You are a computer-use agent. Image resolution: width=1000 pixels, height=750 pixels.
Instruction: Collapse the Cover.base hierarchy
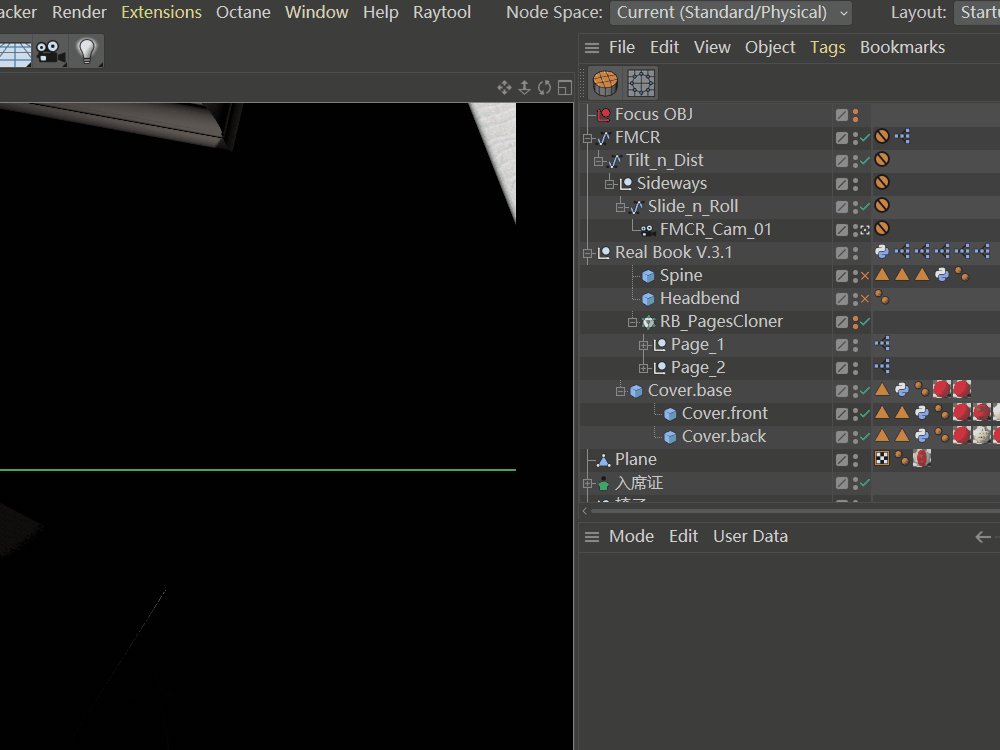(620, 391)
